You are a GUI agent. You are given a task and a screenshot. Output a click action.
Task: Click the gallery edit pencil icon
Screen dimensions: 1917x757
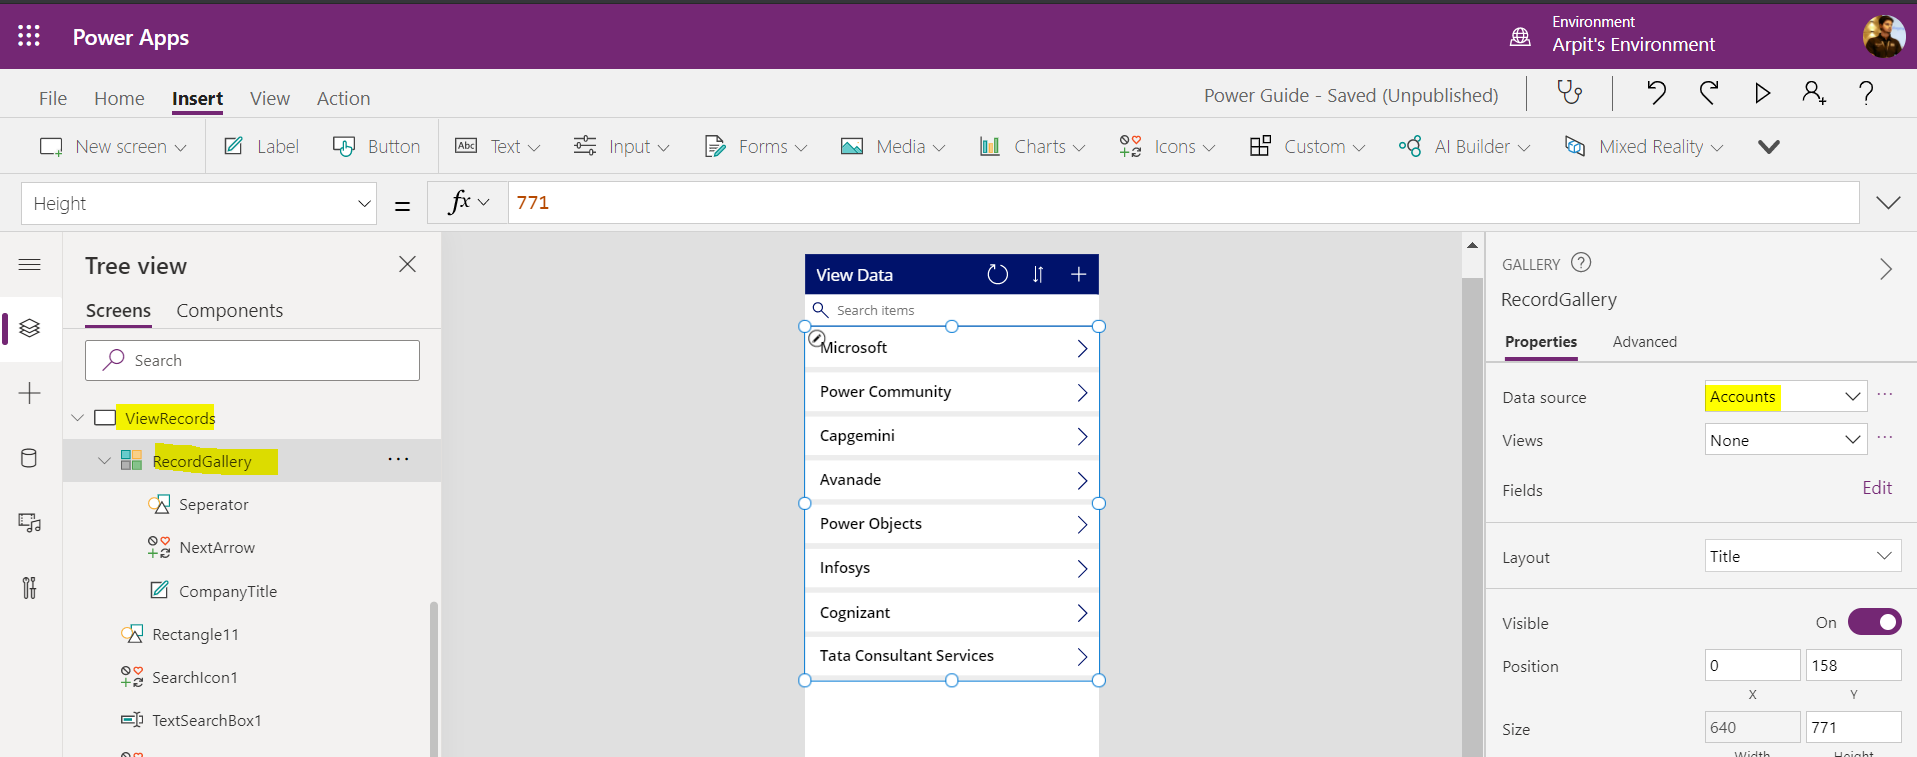click(x=816, y=338)
